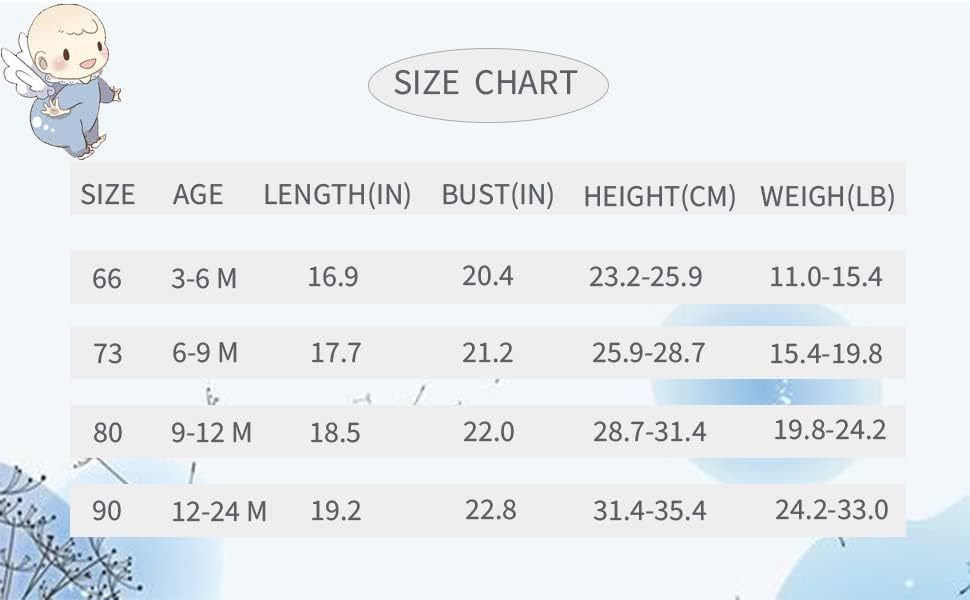Click the LENGTH(IN) column header
Screen dimensions: 970x600
(x=337, y=195)
